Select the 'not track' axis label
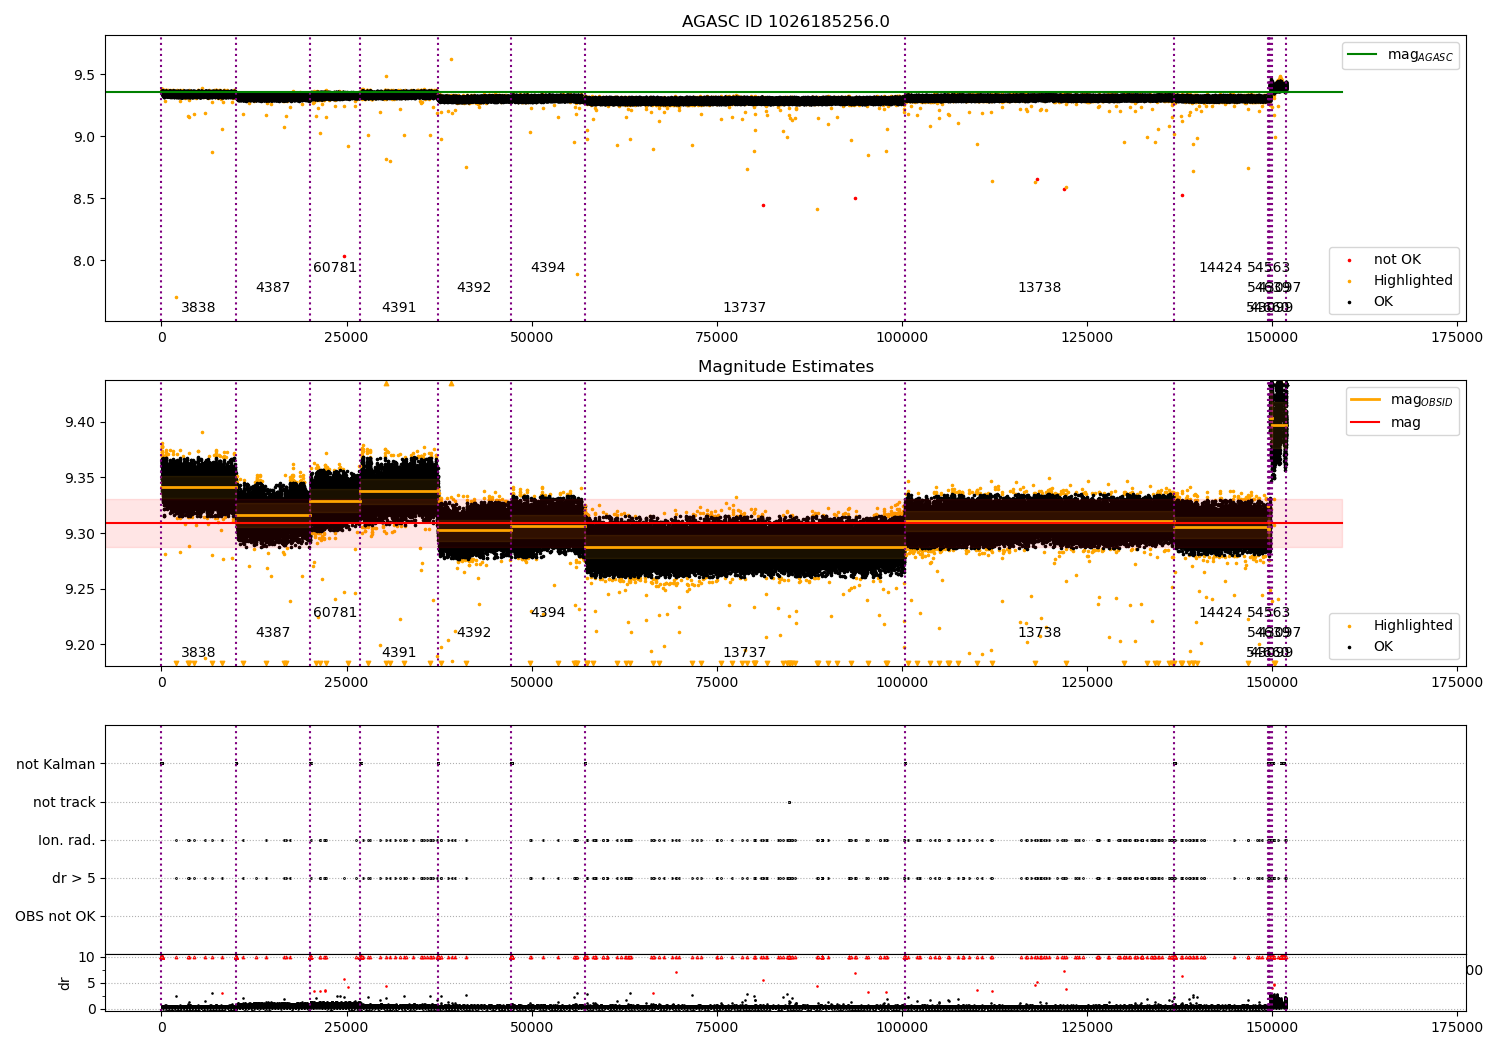The width and height of the screenshot is (1500, 1050). (x=64, y=802)
